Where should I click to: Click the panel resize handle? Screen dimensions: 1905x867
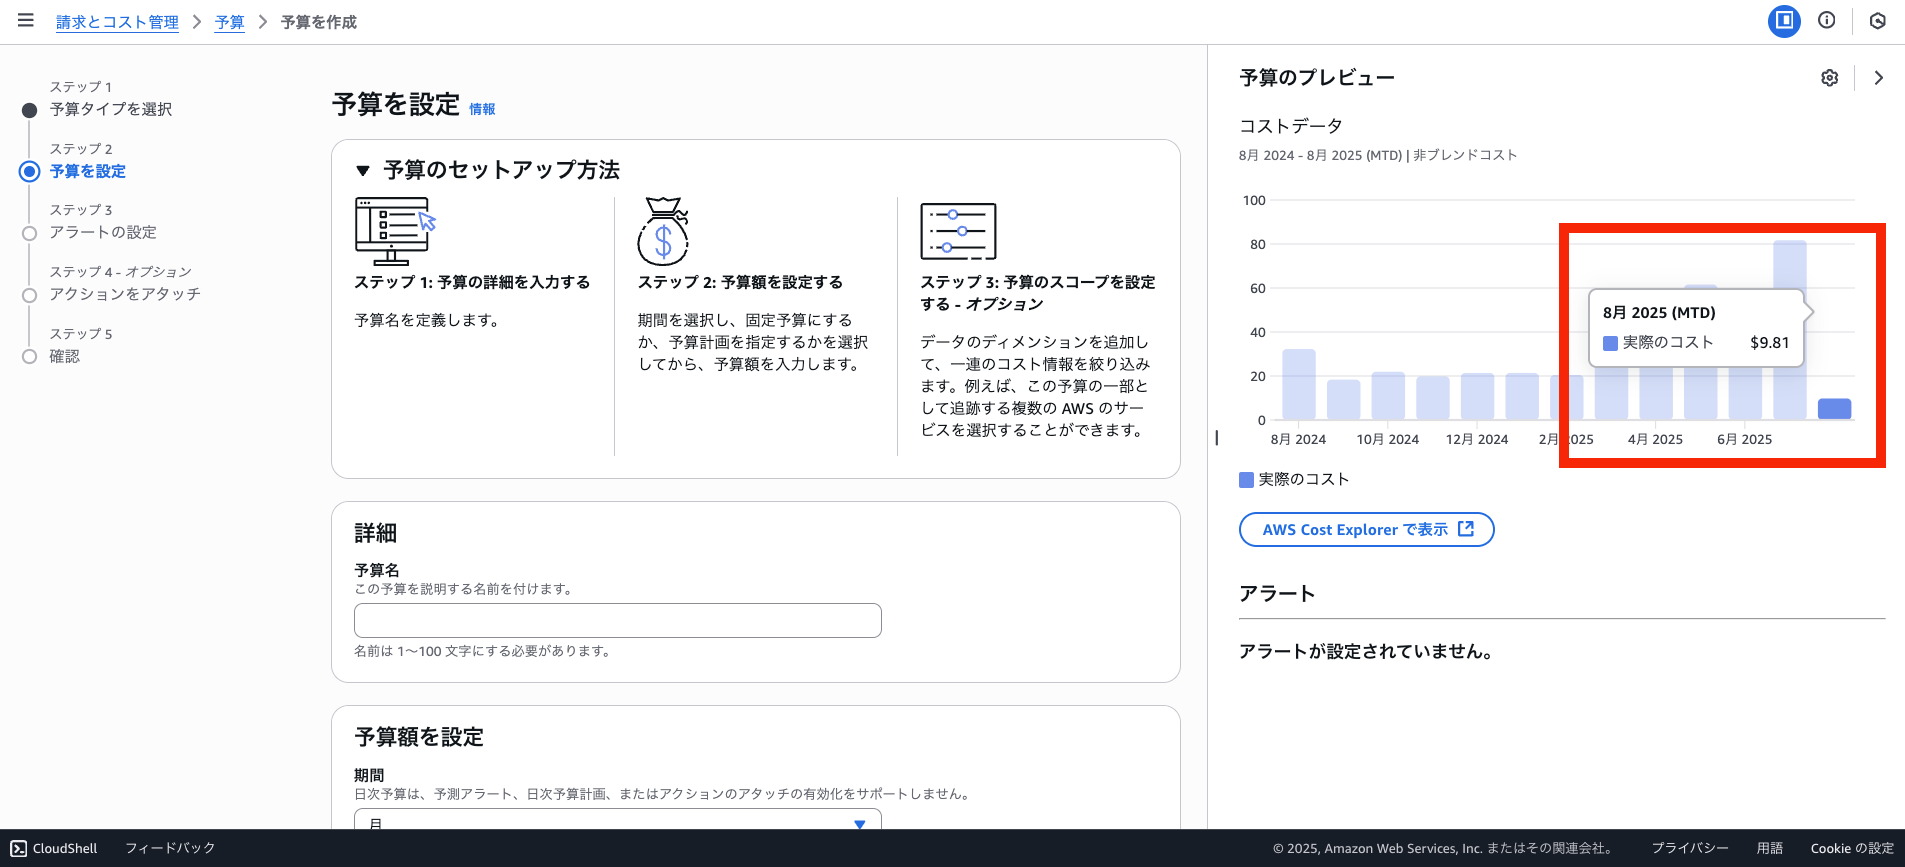[x=1216, y=437]
